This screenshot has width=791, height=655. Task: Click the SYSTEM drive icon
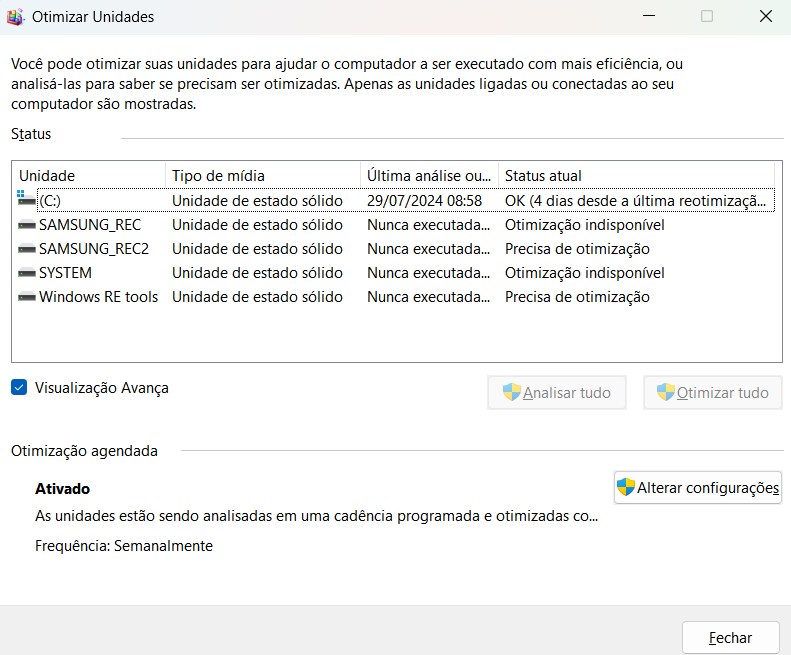pyautogui.click(x=27, y=273)
